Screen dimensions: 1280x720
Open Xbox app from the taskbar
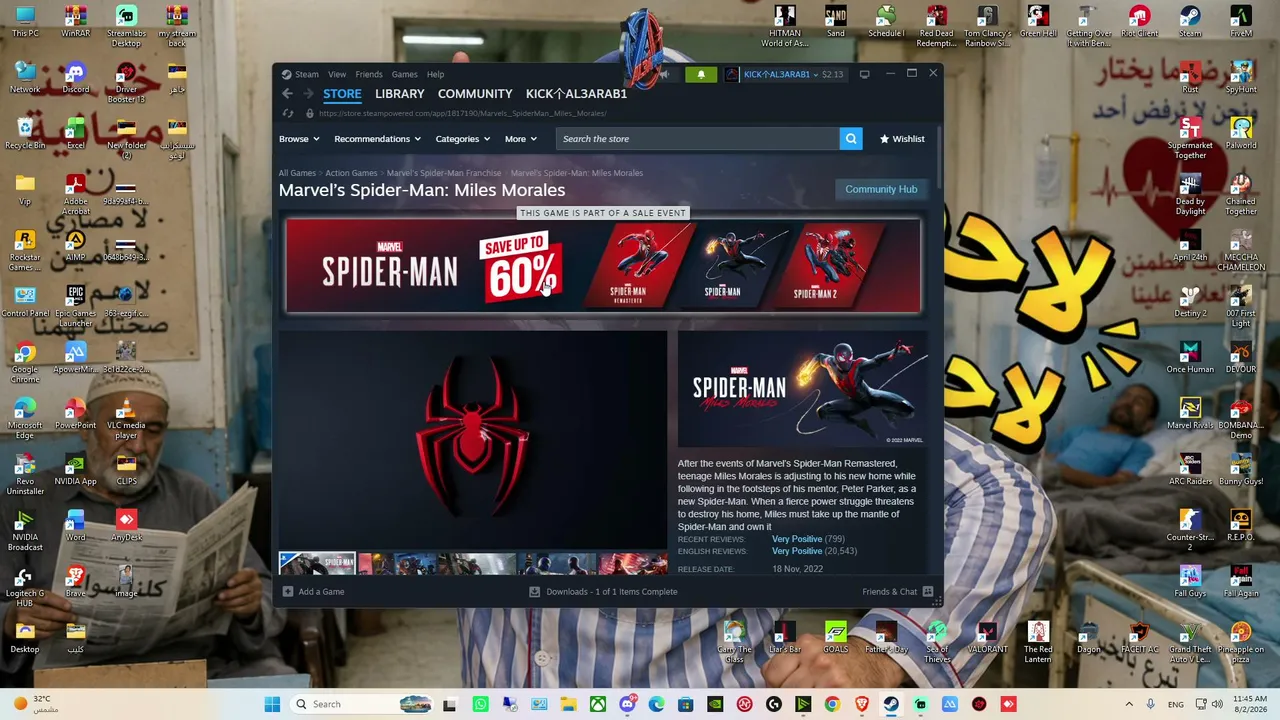pyautogui.click(x=597, y=704)
